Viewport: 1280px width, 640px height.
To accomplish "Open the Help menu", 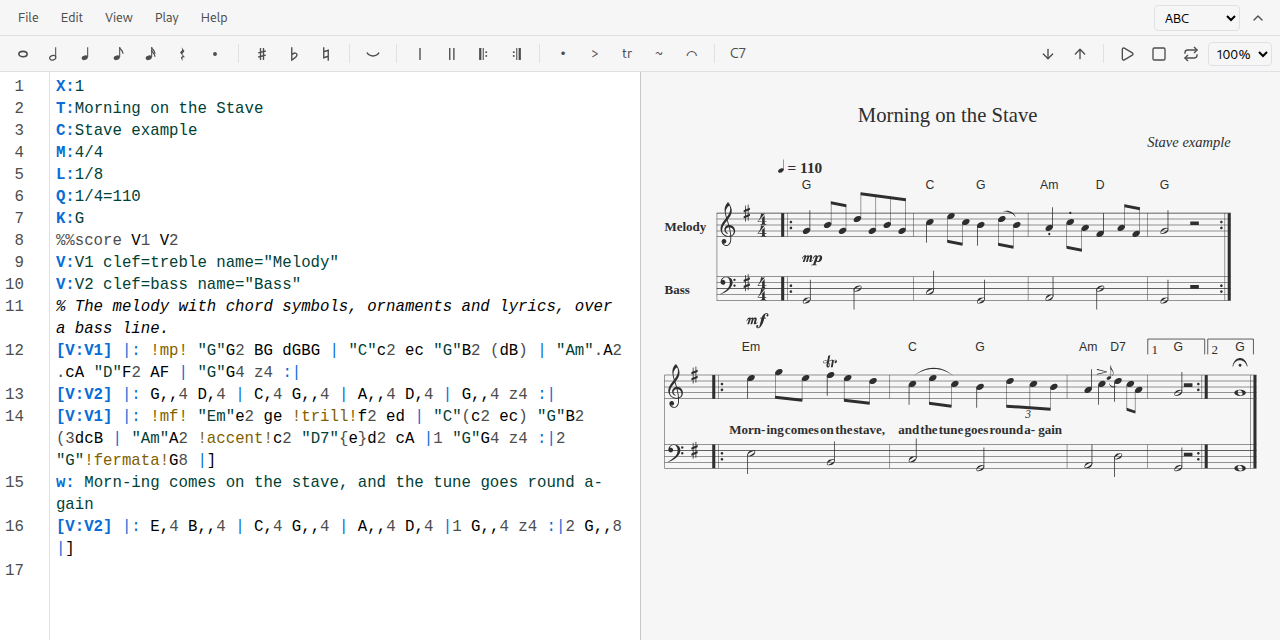I will pos(214,18).
